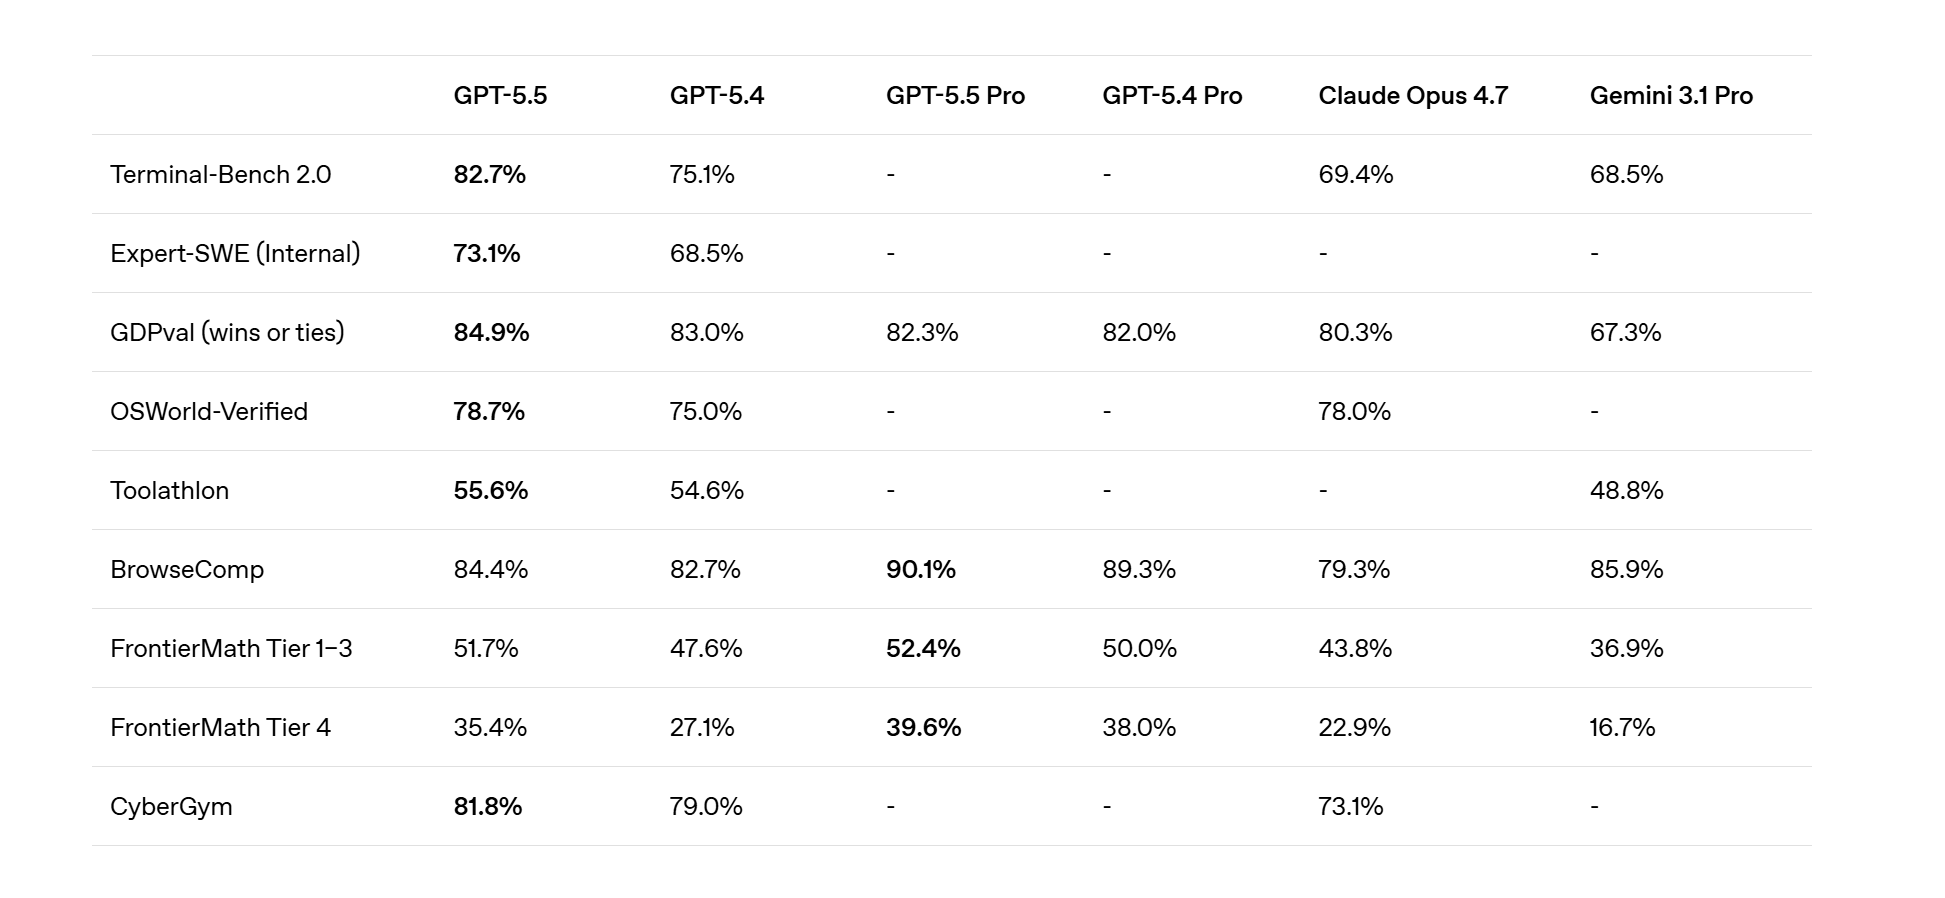The image size is (1945, 898).
Task: Click the Gemini 3.1 Pro header
Action: coord(1671,96)
